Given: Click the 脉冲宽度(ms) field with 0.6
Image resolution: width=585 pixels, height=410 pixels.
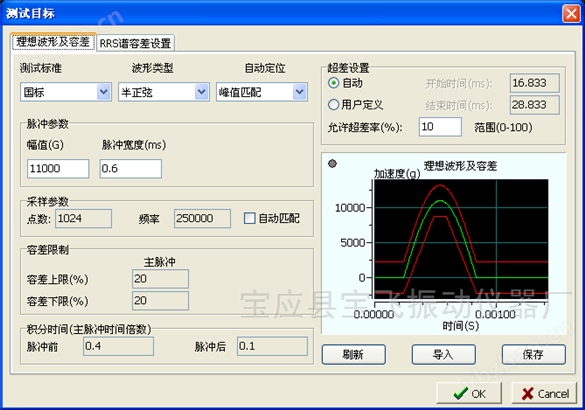Looking at the screenshot, I should 131,169.
